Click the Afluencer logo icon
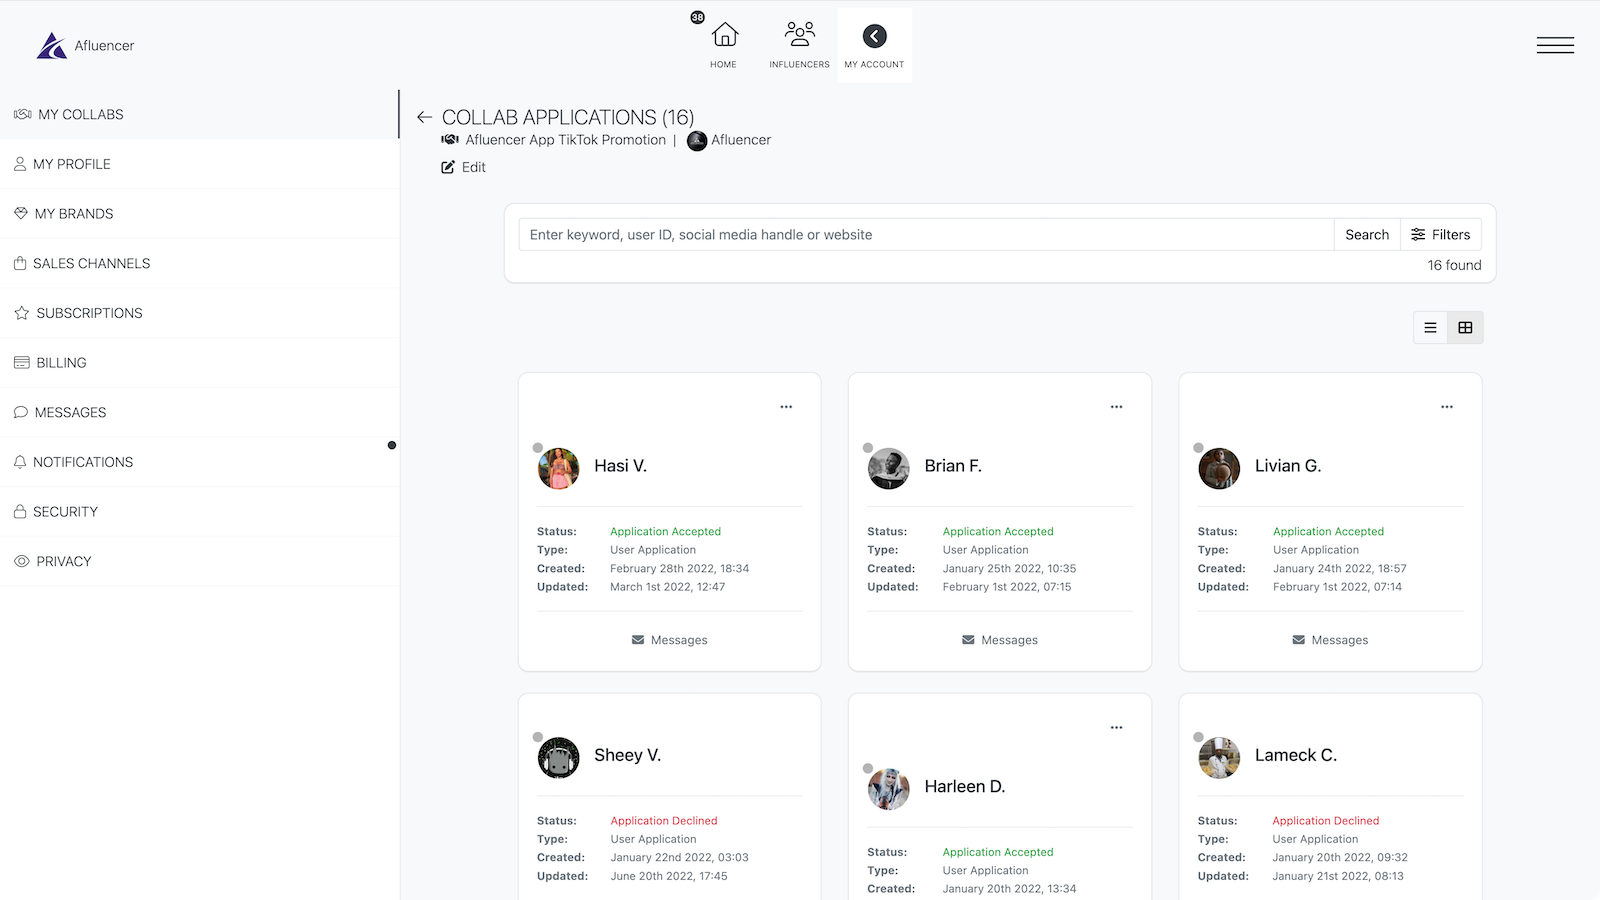 [x=51, y=46]
